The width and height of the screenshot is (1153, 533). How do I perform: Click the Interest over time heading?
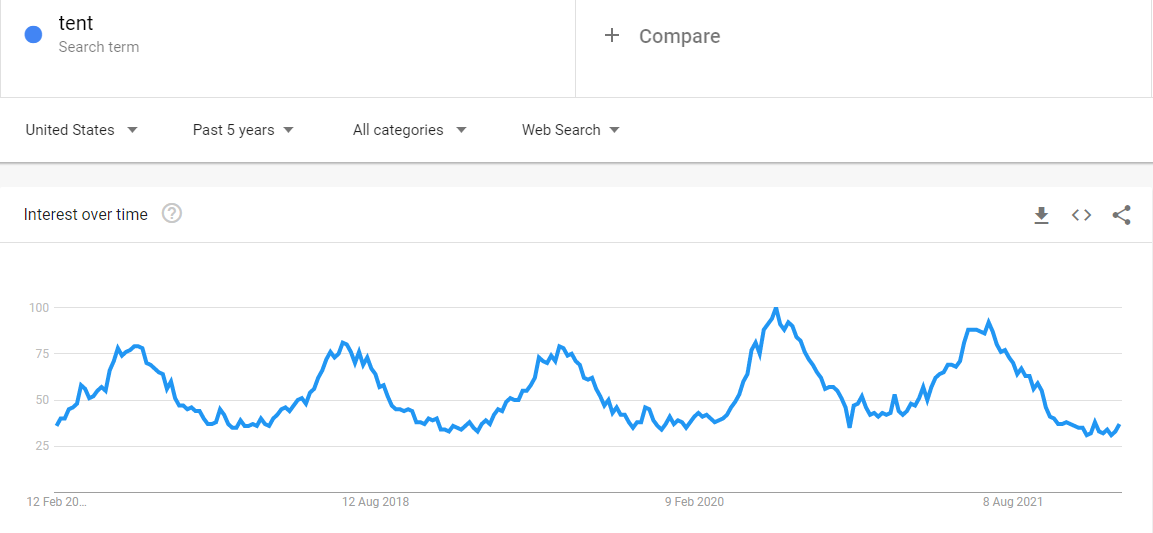pyautogui.click(x=86, y=214)
